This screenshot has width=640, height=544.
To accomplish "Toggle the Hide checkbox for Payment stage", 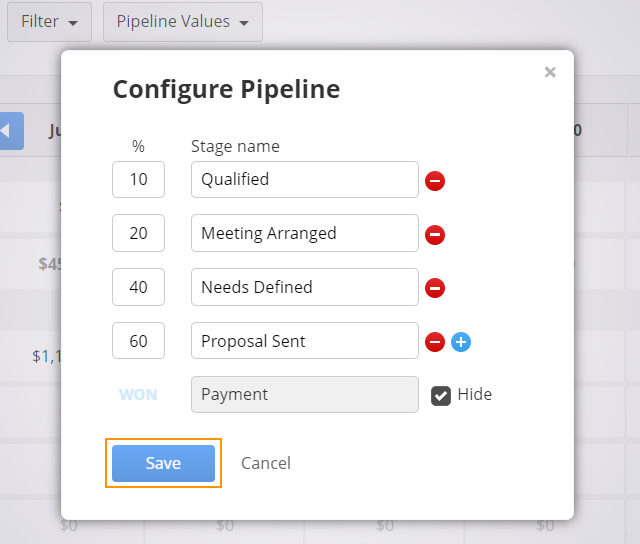I will click(x=441, y=396).
